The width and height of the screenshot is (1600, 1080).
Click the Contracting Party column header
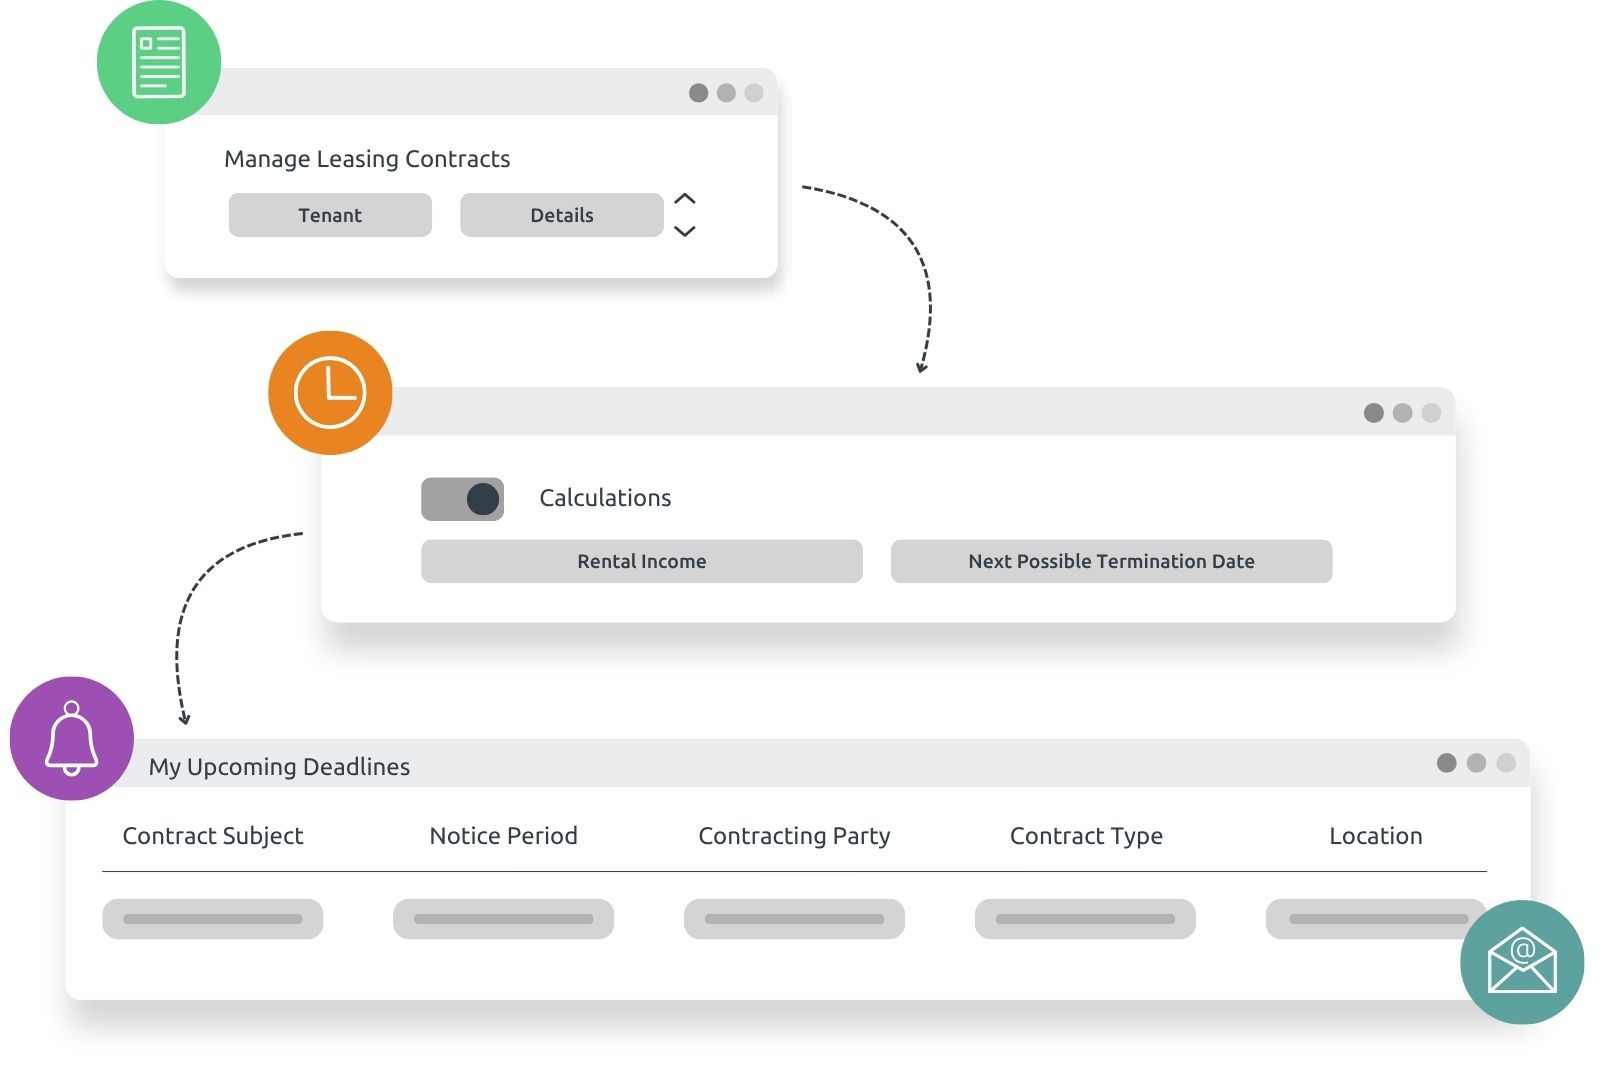794,836
